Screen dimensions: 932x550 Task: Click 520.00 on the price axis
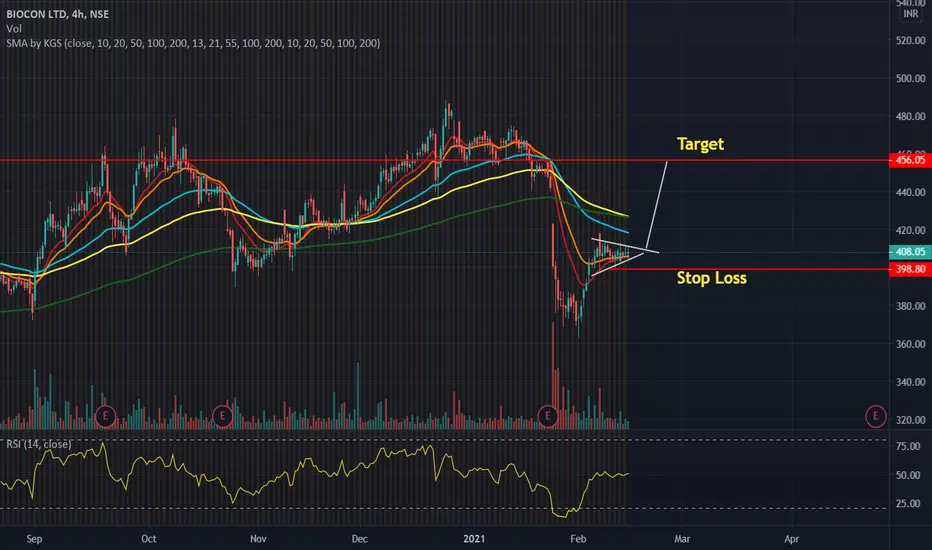coord(911,40)
